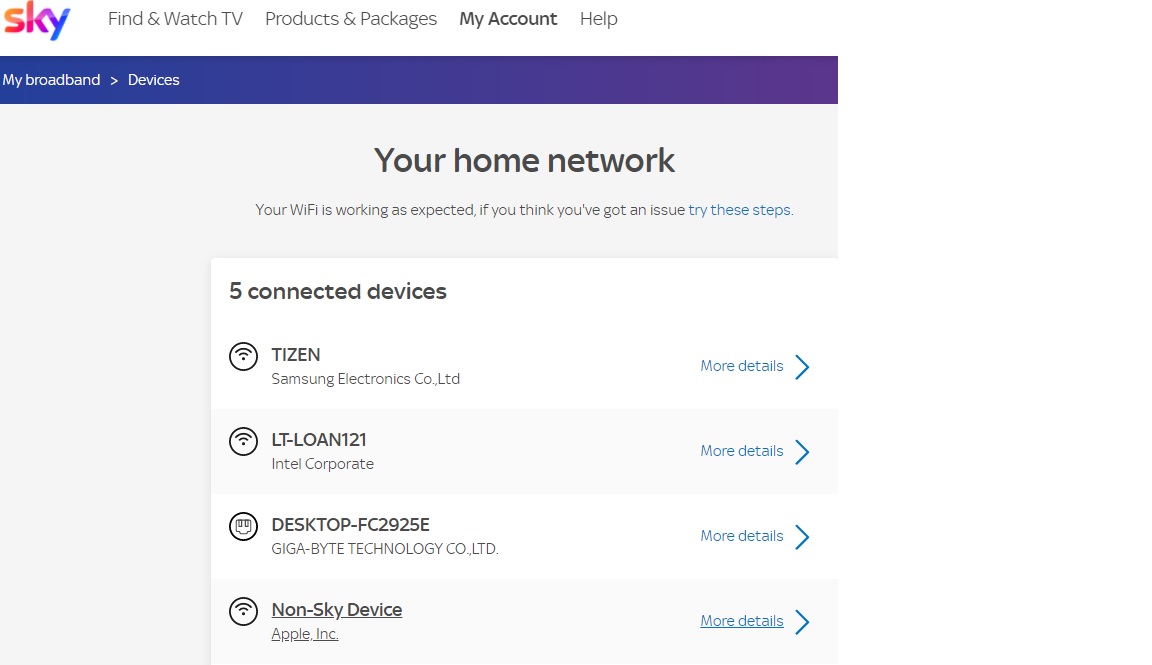This screenshot has width=1152, height=665.
Task: Select My Account in the navigation bar
Action: 508,18
